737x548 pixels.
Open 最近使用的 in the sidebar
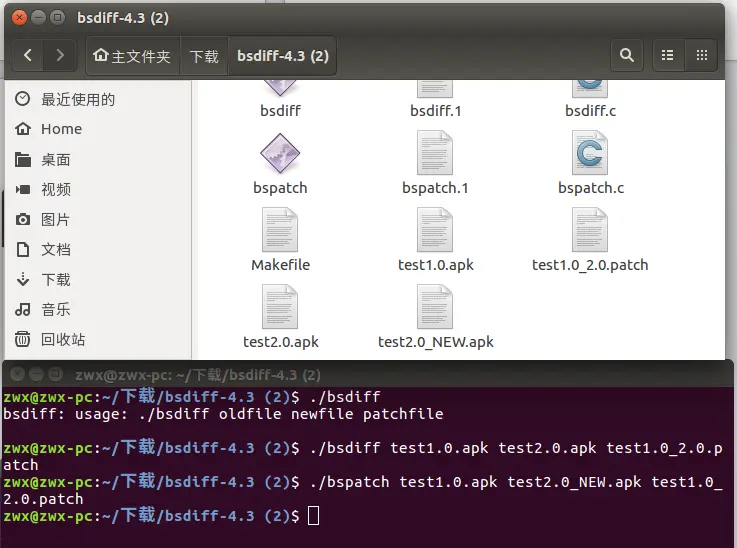point(99,99)
